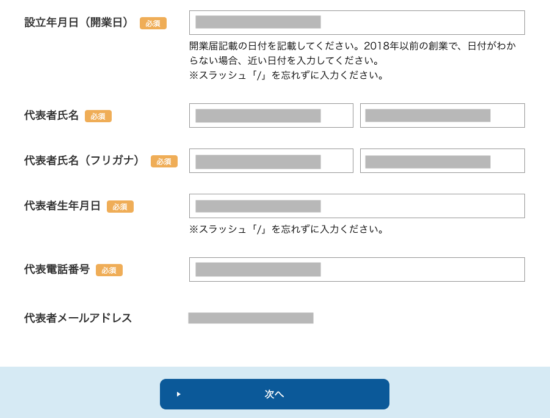Click the 設立年月日（開業日） input field

point(357,22)
